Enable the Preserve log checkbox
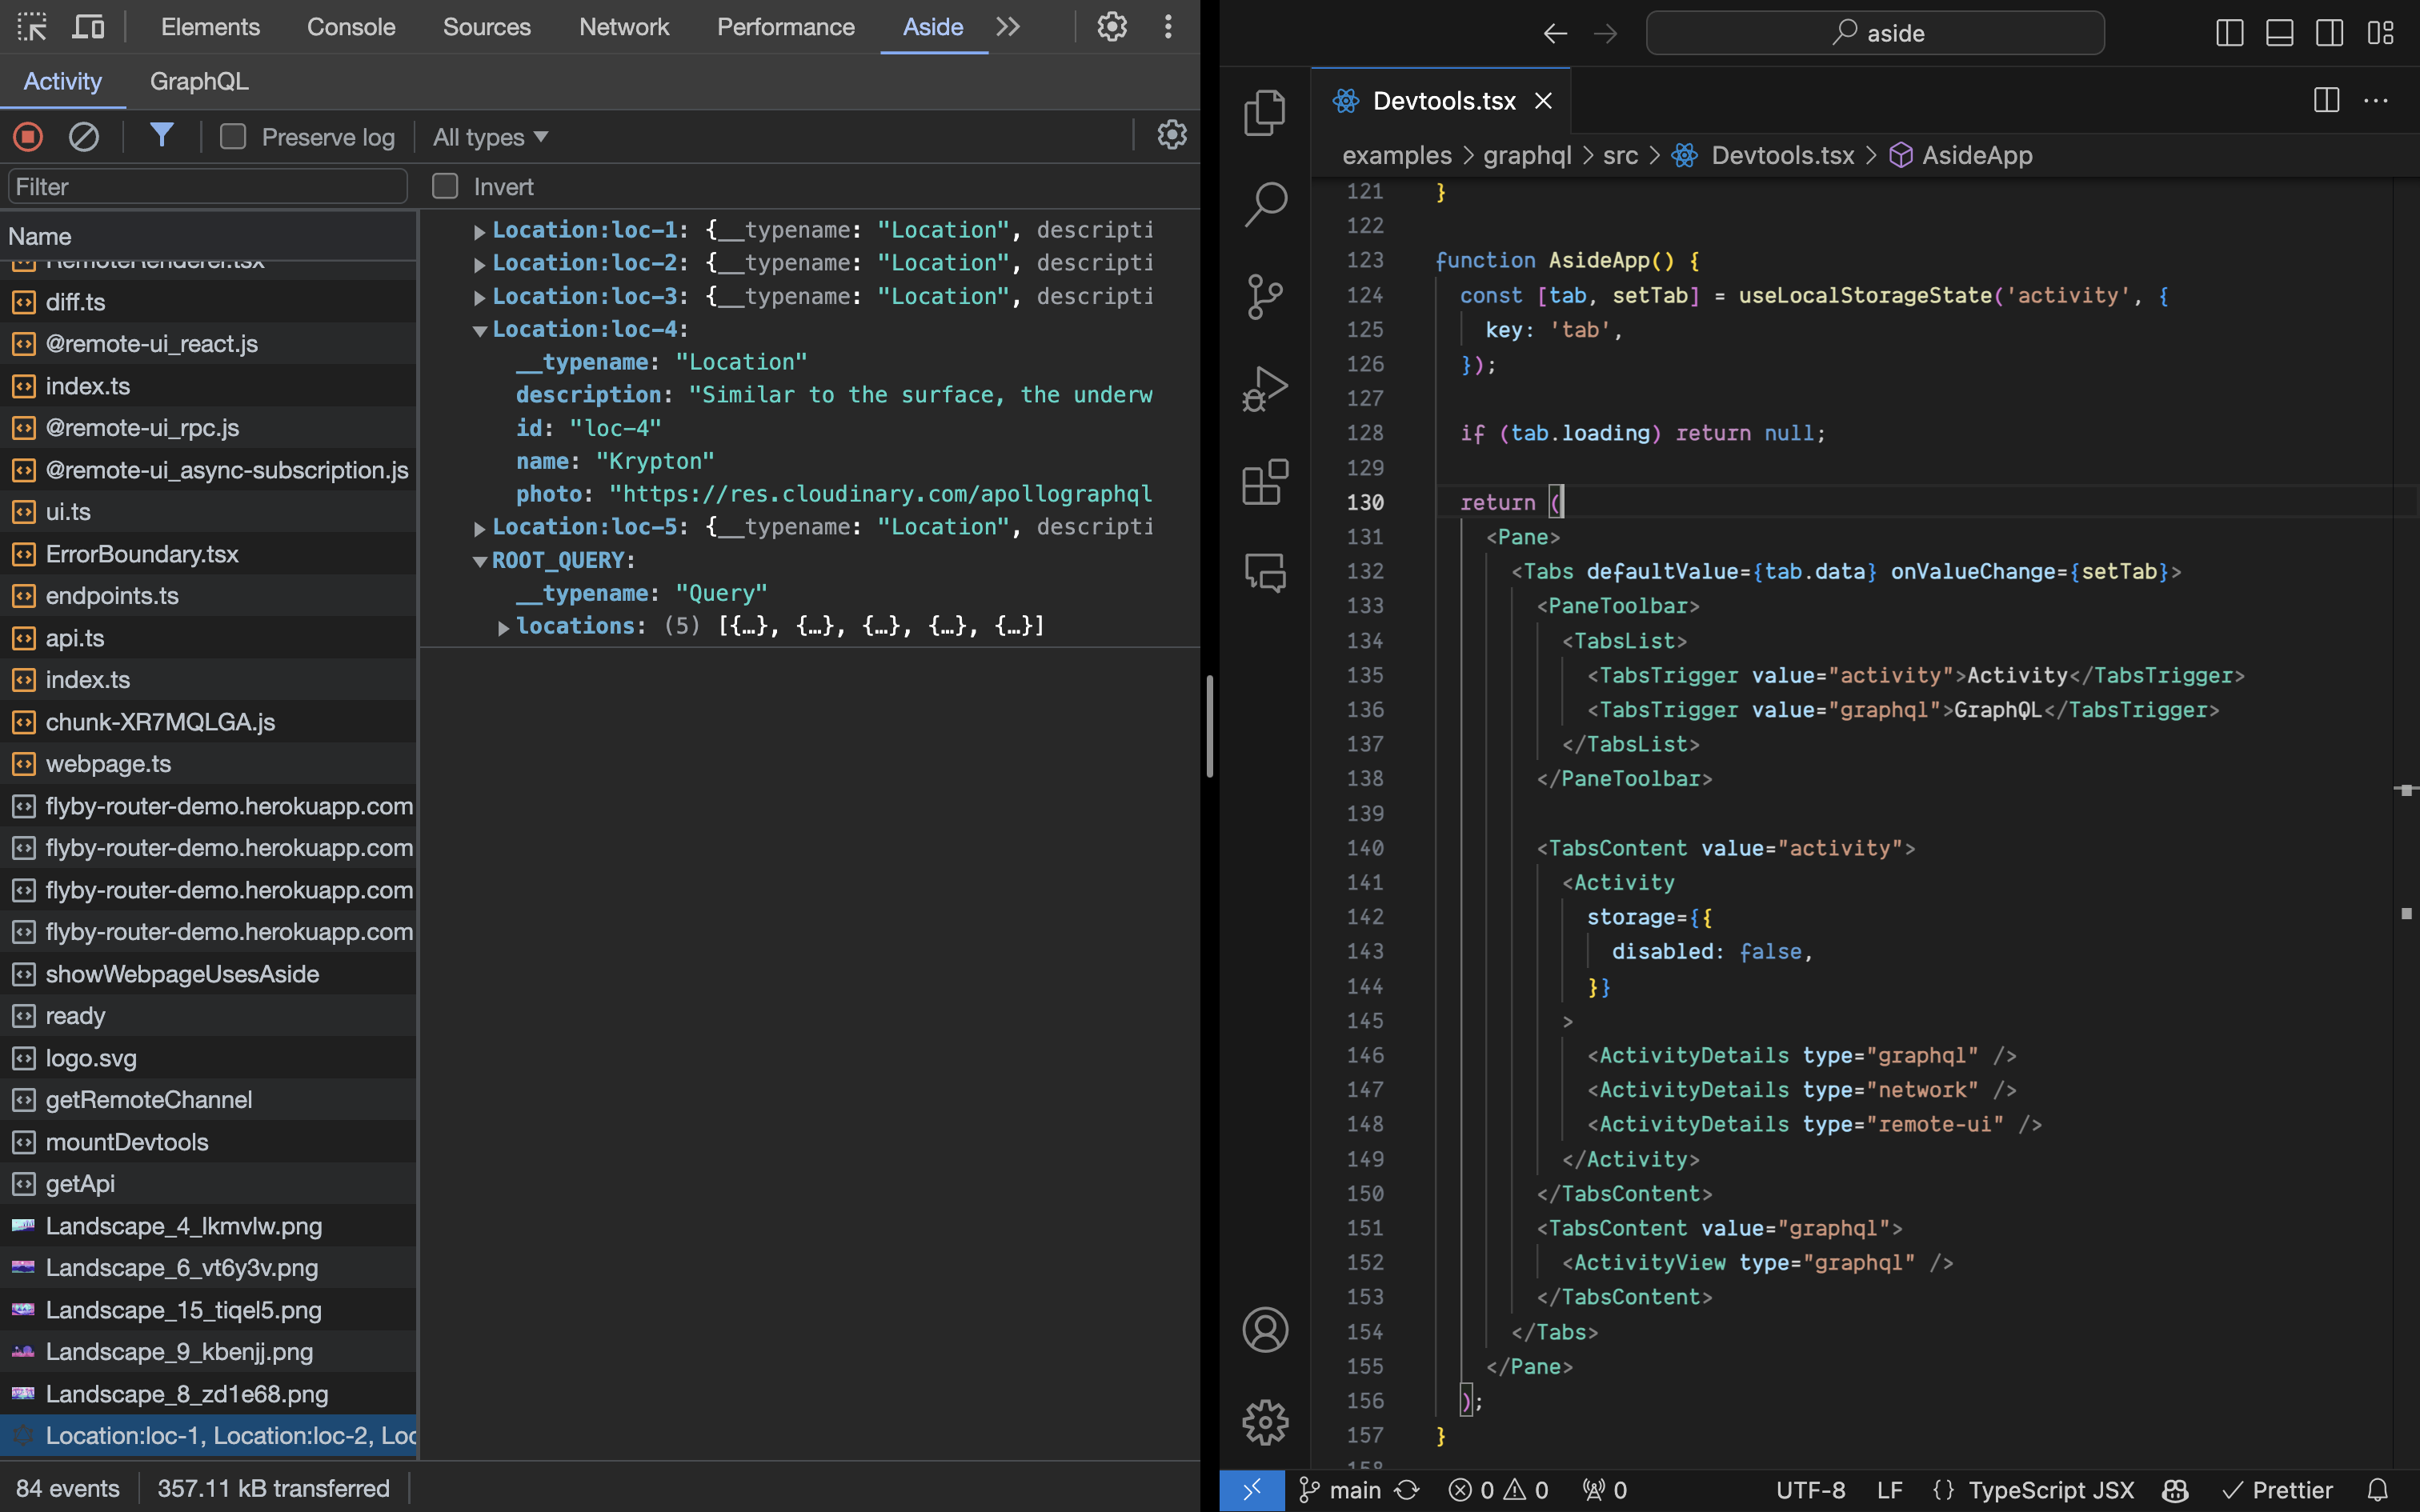The height and width of the screenshot is (1512, 2420). pyautogui.click(x=233, y=136)
